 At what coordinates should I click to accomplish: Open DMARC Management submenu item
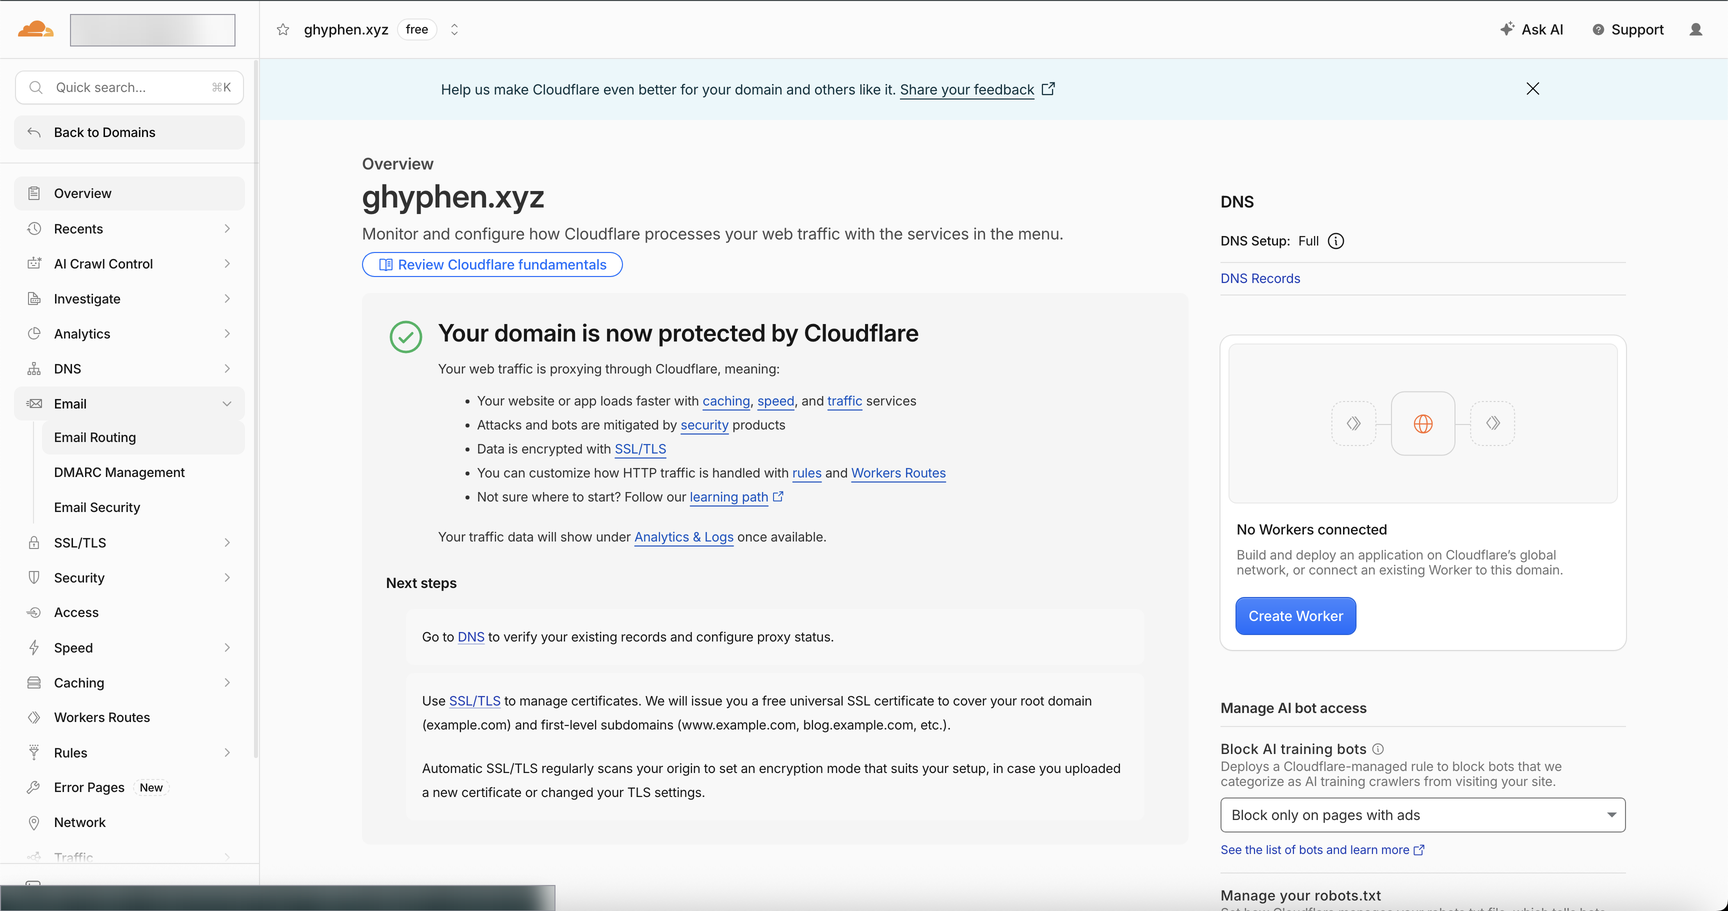pos(143,473)
